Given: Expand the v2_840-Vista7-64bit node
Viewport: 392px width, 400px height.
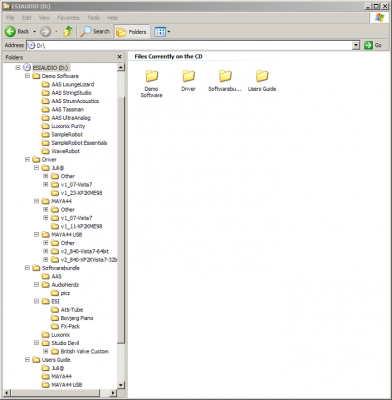Looking at the screenshot, I should click(46, 251).
